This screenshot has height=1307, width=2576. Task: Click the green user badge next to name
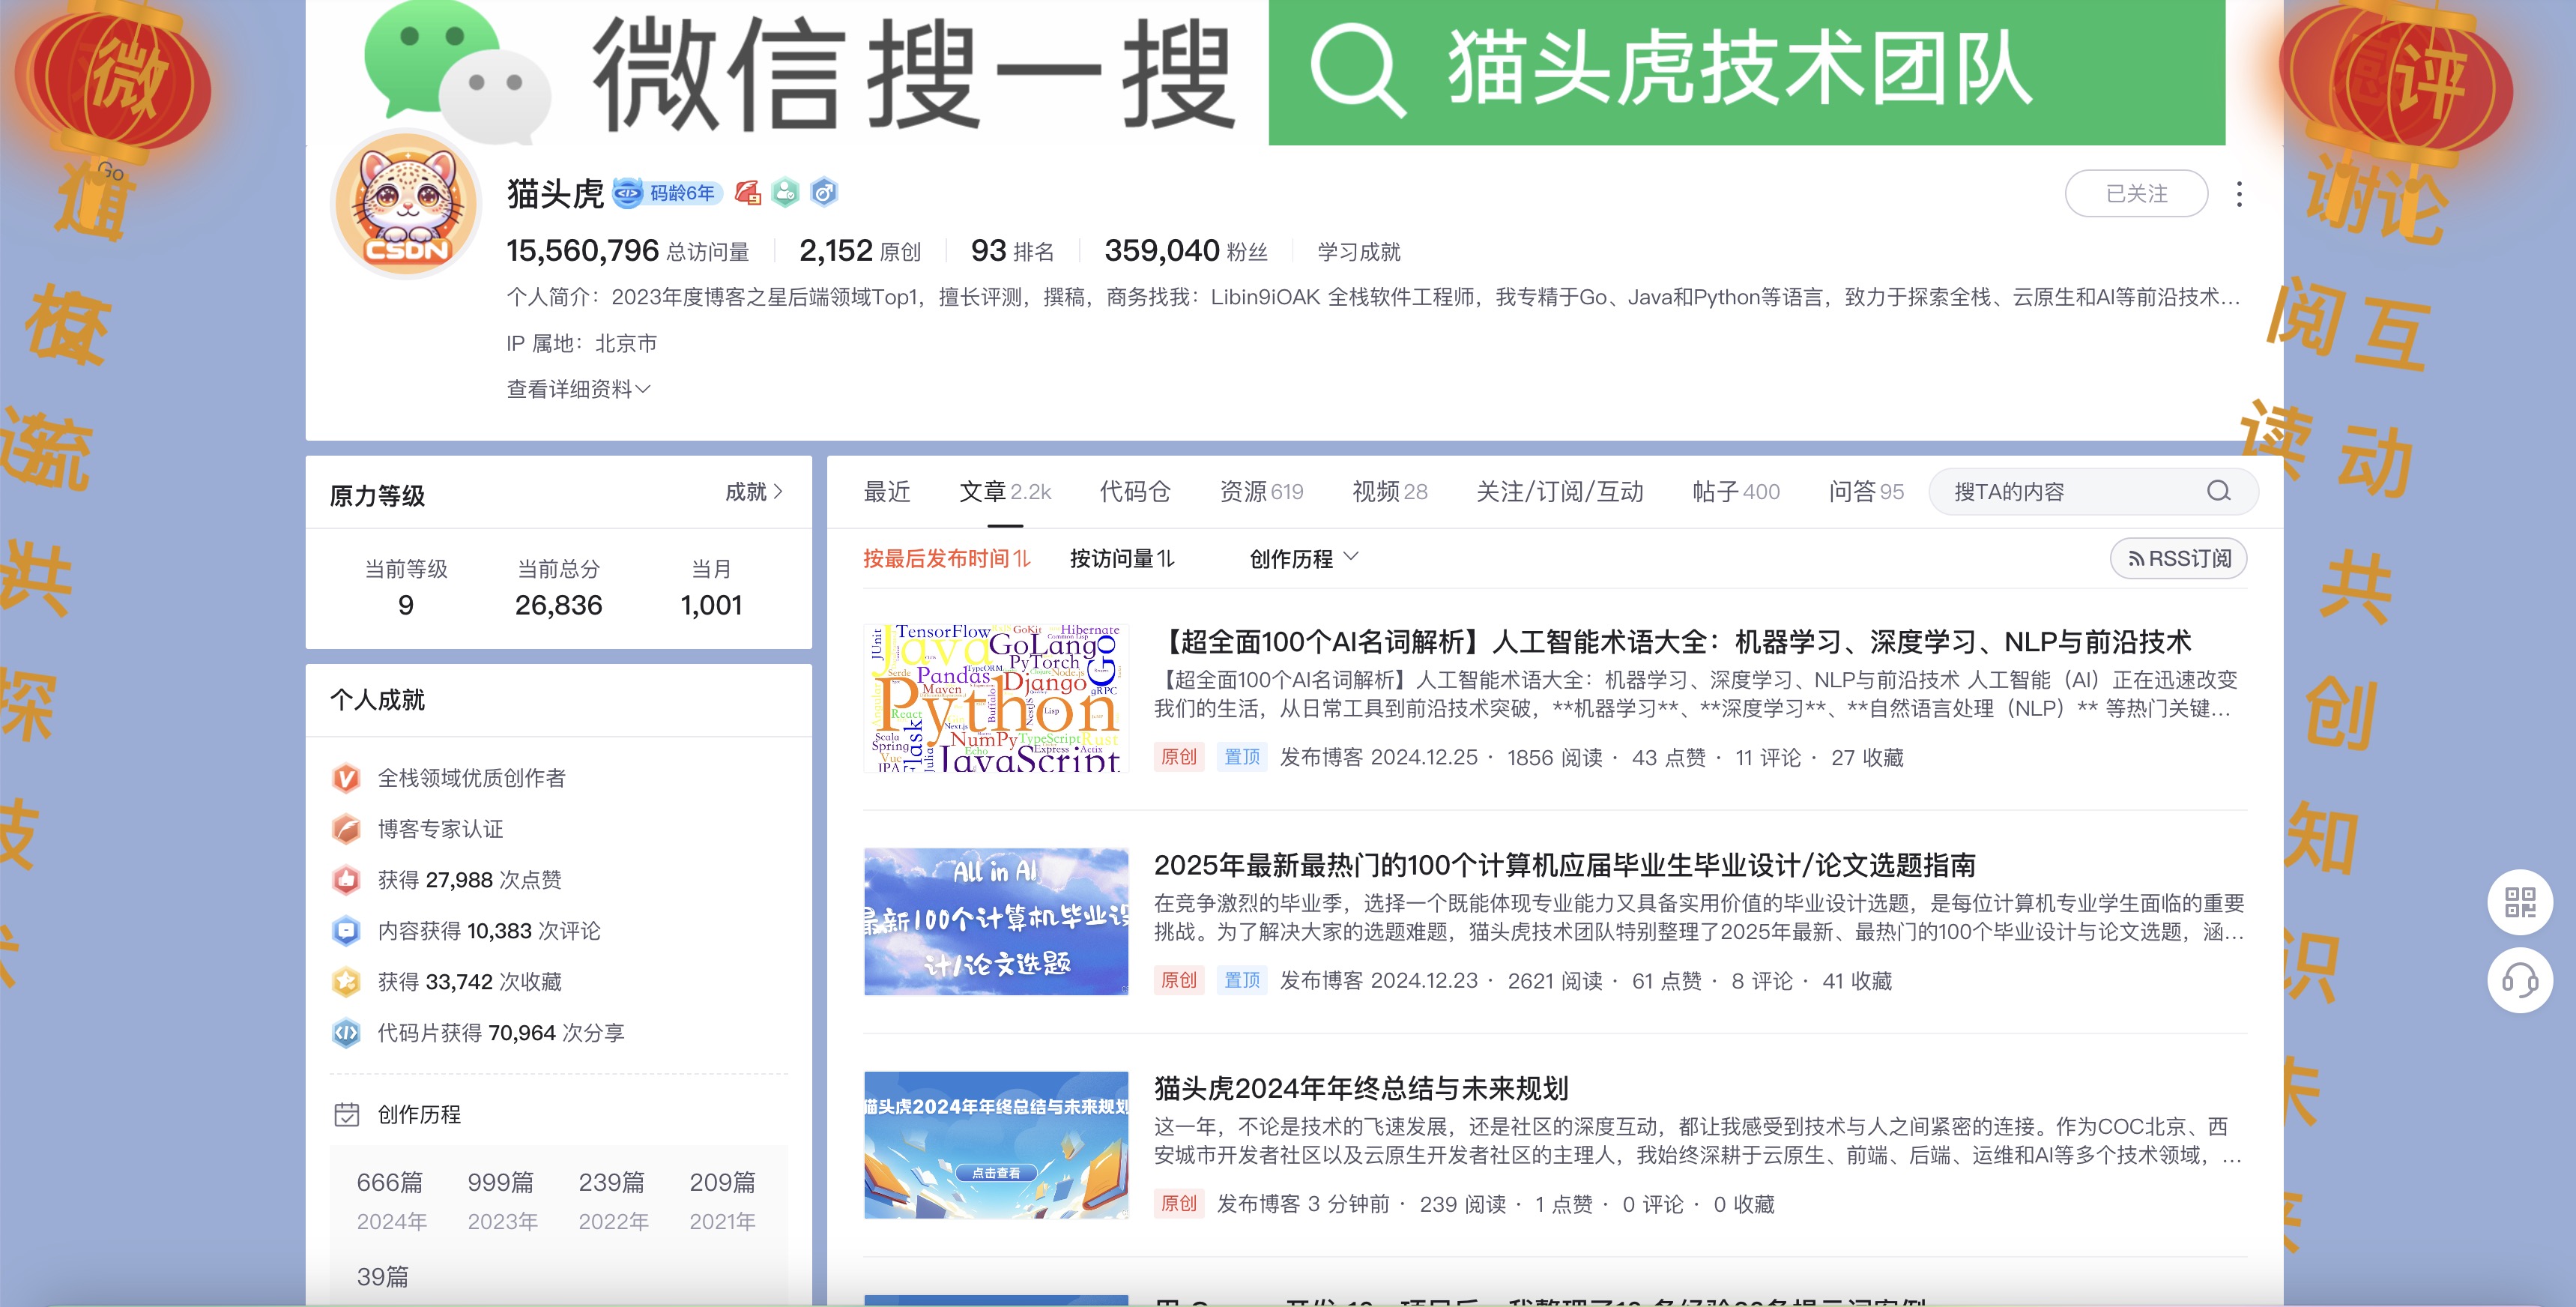point(786,192)
